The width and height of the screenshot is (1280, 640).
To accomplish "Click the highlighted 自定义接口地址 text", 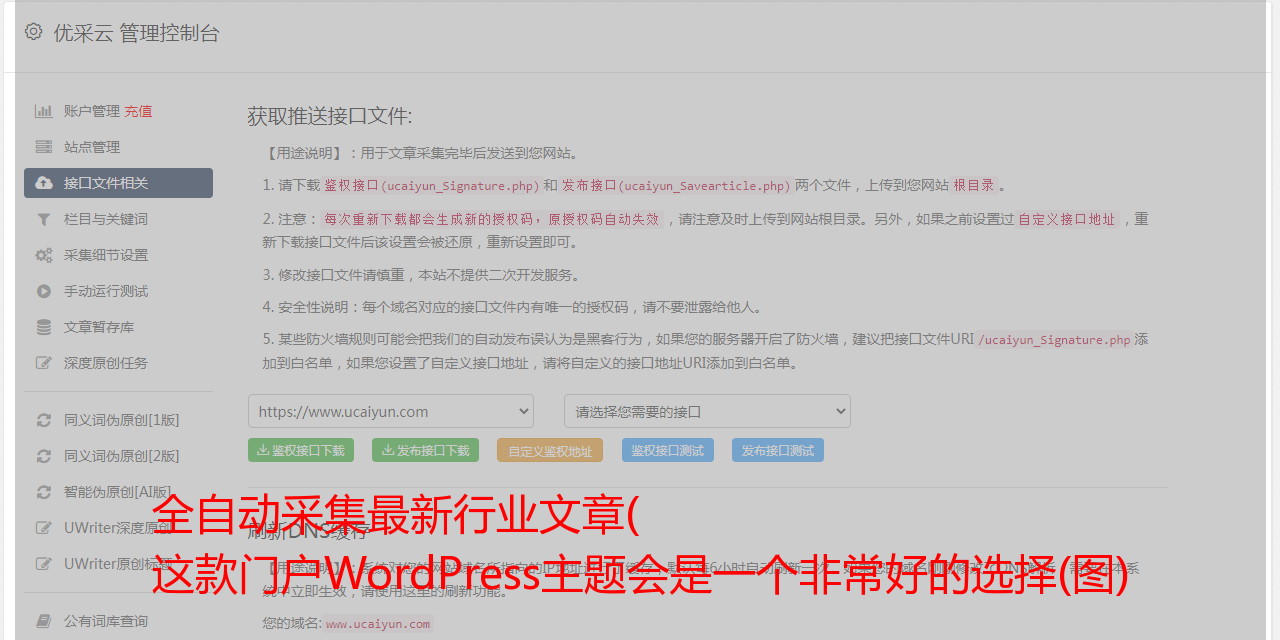I will click(1067, 219).
